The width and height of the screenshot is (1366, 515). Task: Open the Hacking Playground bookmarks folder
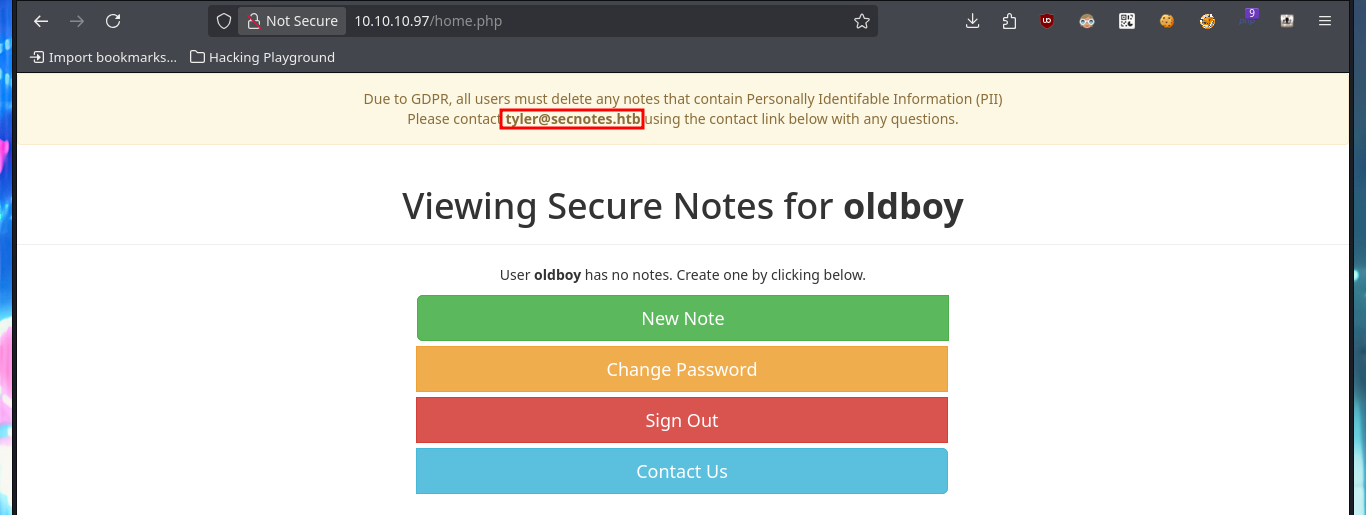click(x=262, y=57)
